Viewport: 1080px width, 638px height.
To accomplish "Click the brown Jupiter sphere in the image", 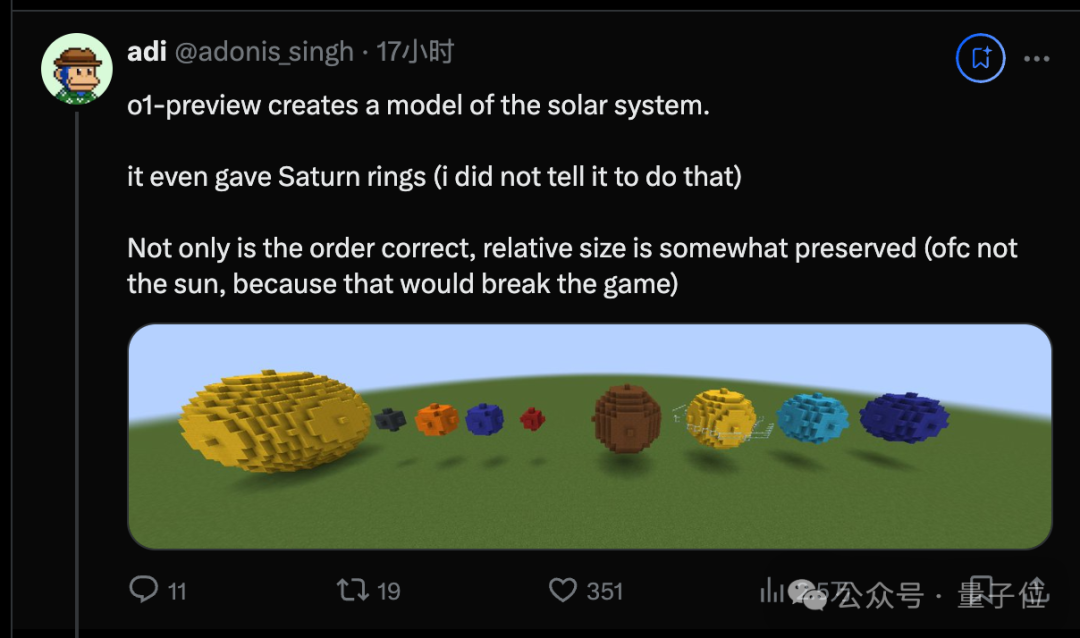I will click(626, 418).
